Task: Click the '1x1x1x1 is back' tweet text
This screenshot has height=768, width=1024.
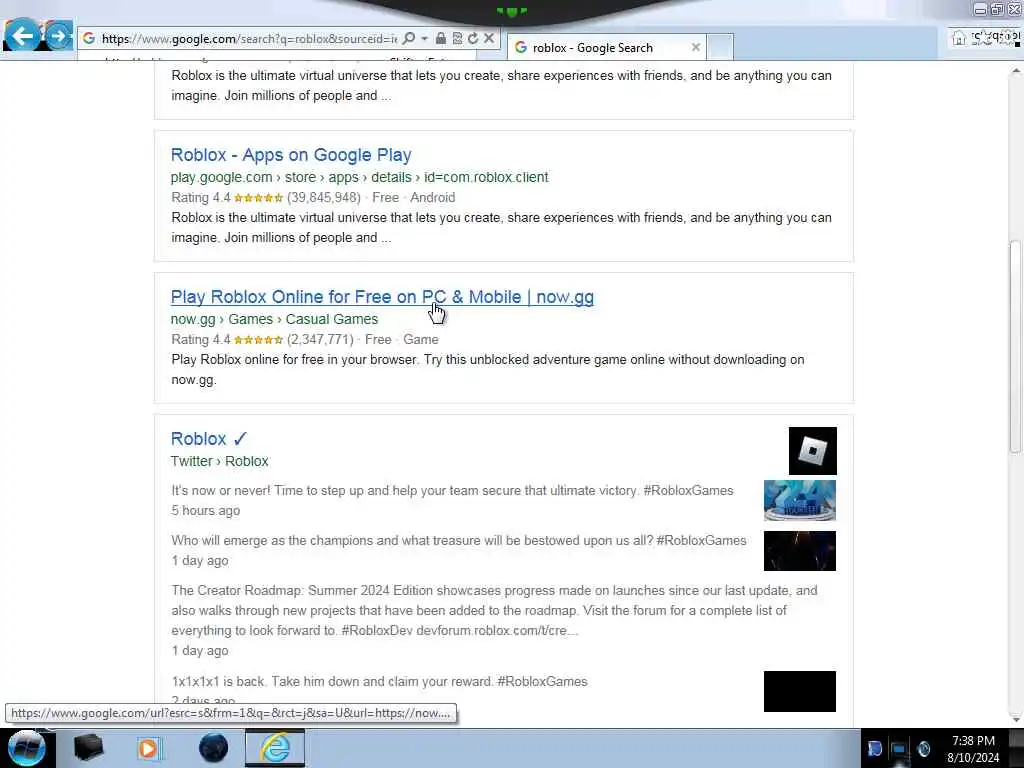Action: coord(379,682)
